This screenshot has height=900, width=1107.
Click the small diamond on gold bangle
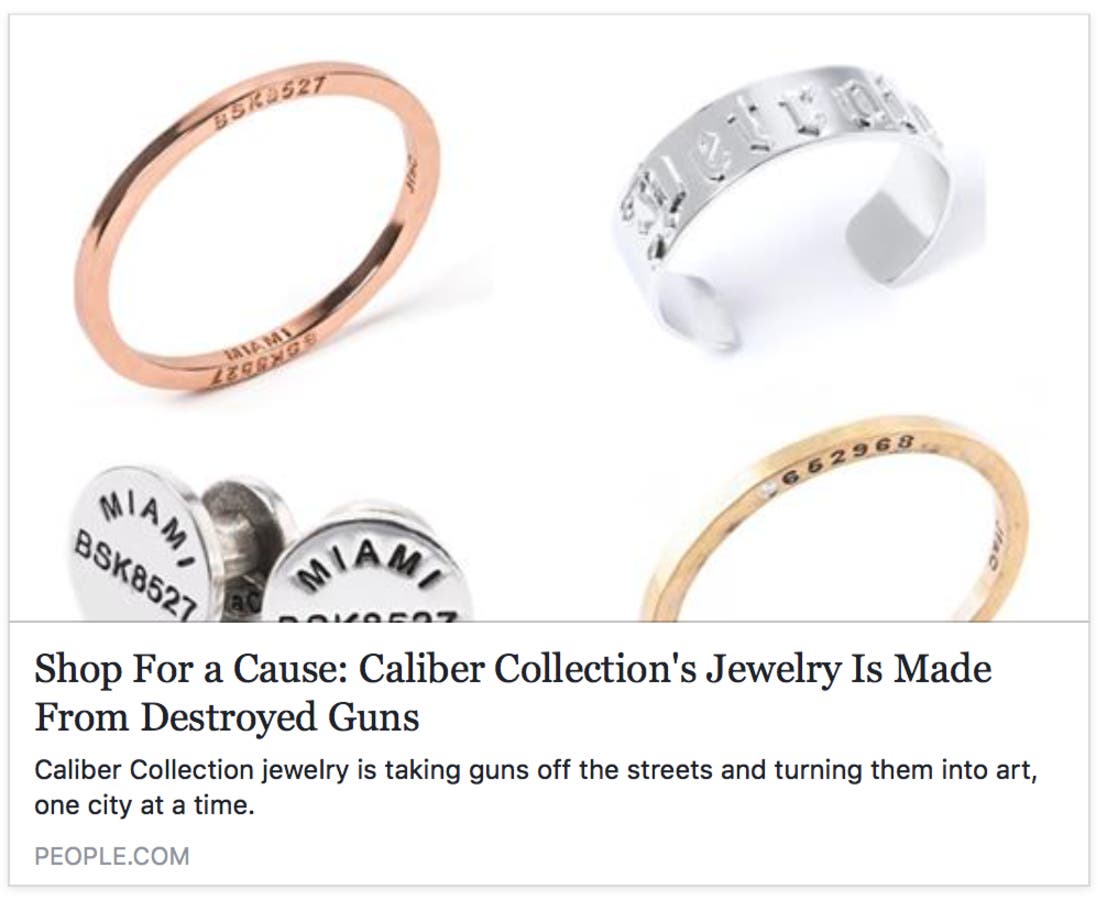point(767,489)
